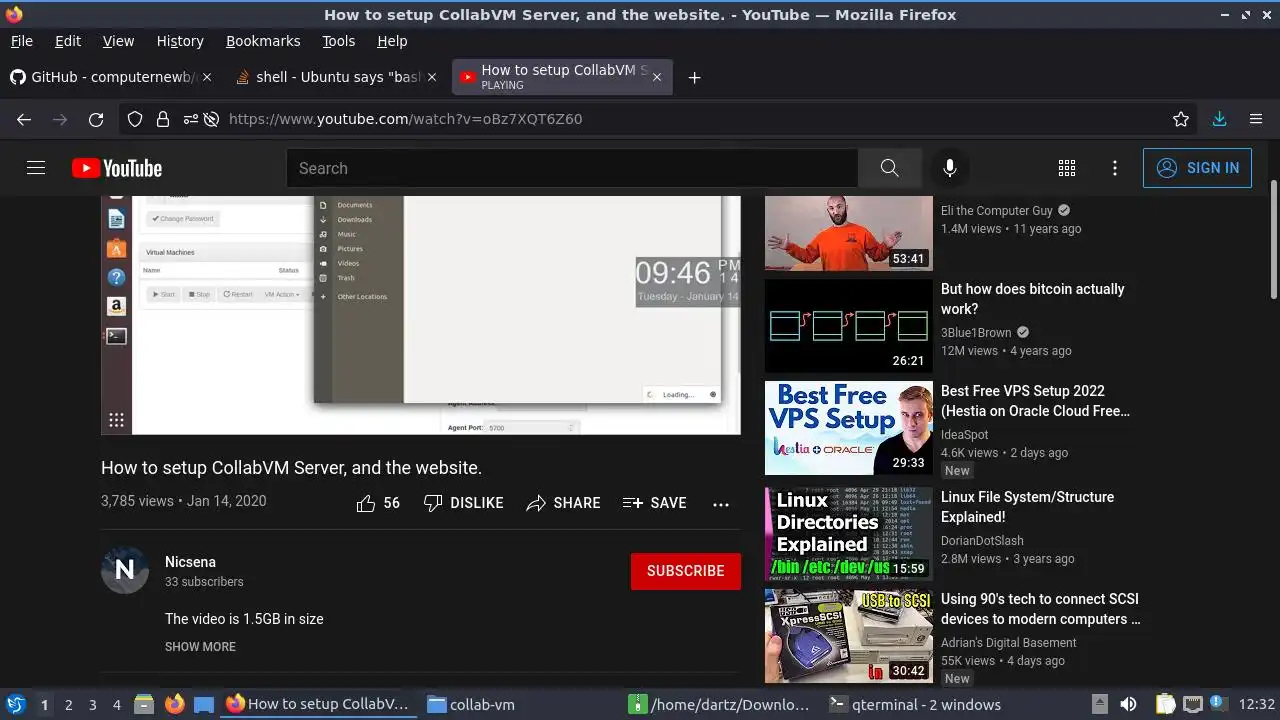
Task: Open Using 90's tech to connect SCSI title
Action: point(1040,609)
